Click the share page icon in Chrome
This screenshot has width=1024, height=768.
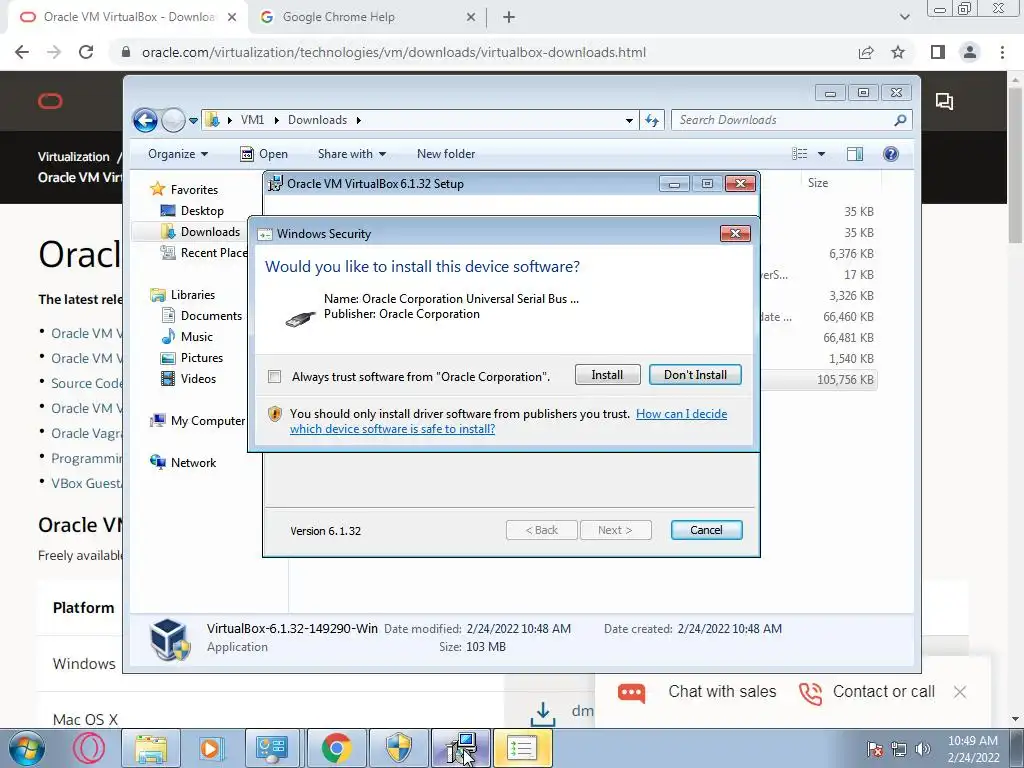866,52
